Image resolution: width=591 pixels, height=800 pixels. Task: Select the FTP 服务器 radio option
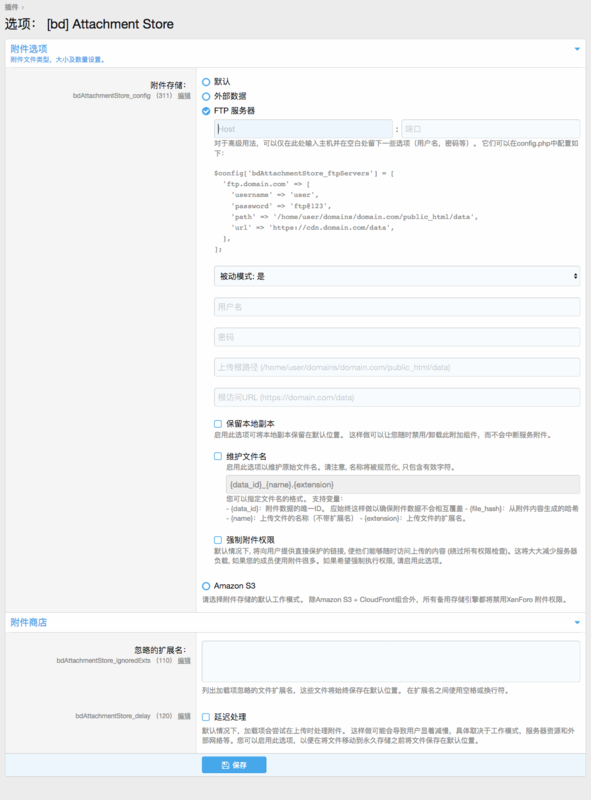click(x=206, y=111)
